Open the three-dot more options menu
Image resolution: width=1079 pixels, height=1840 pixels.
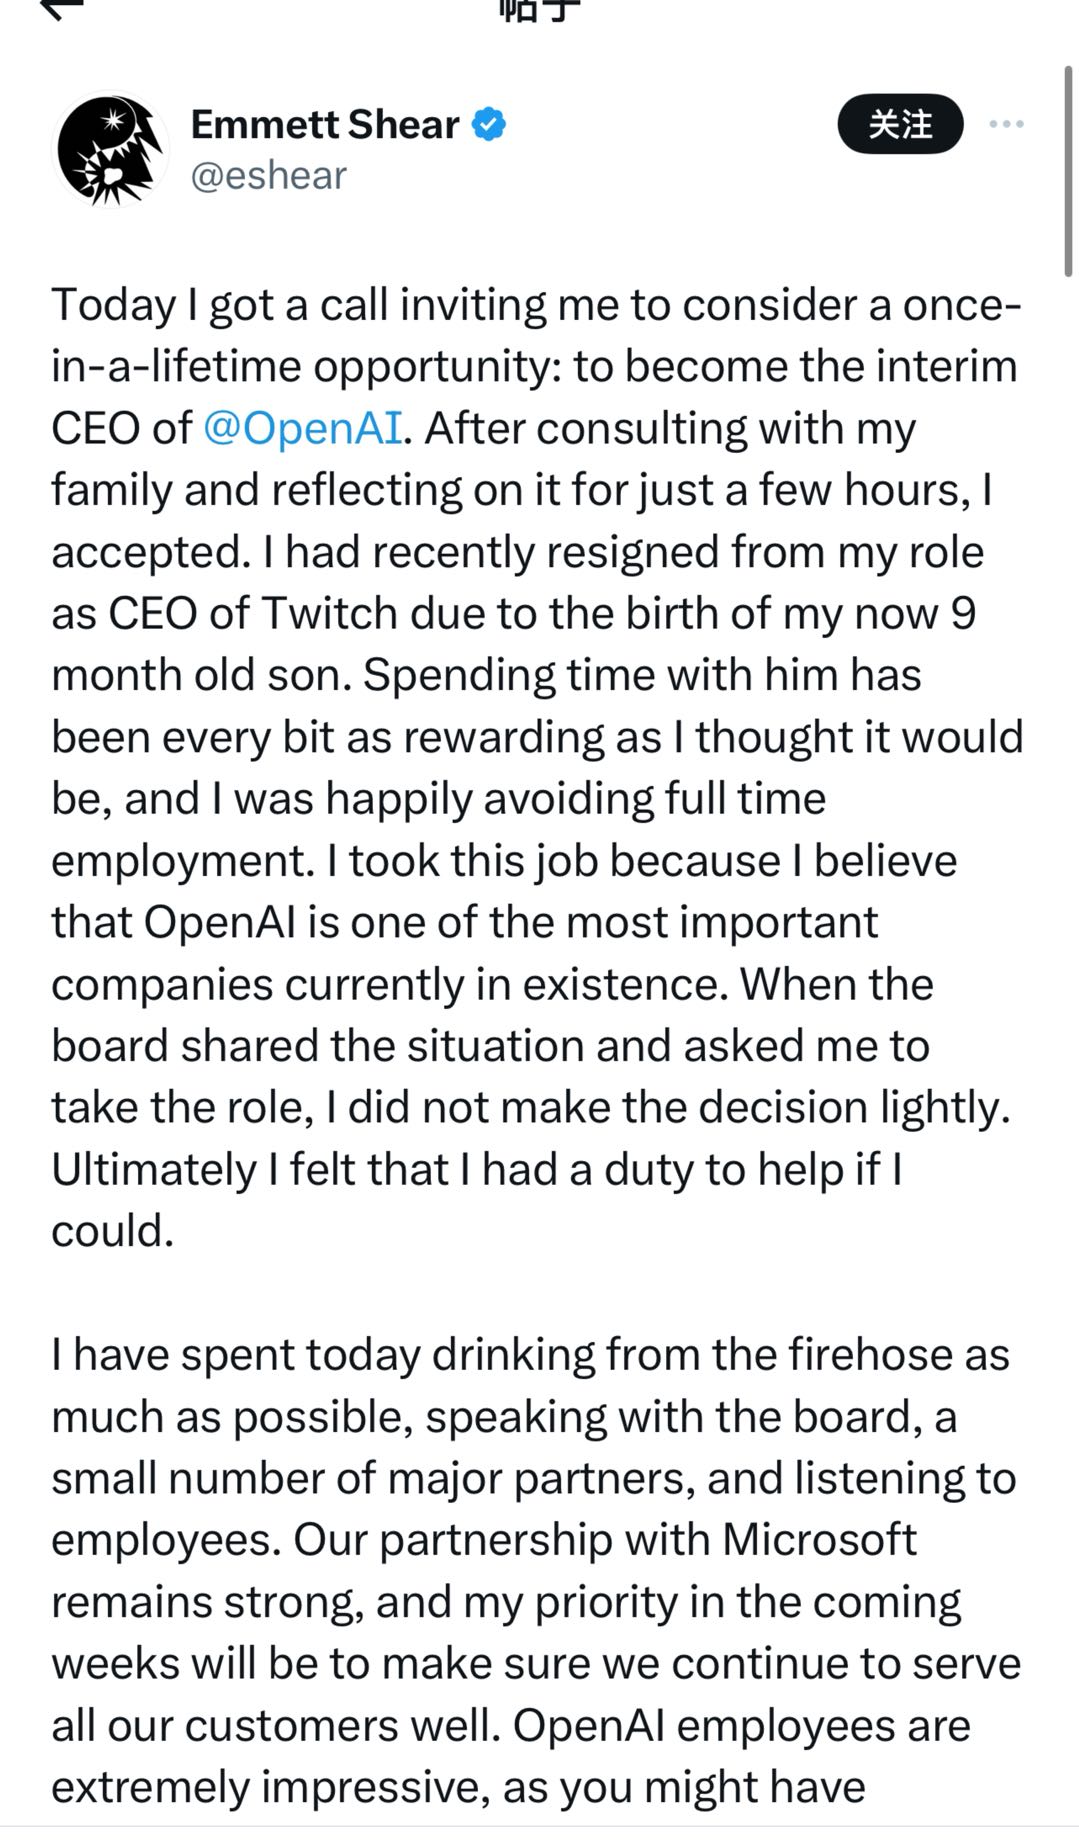pyautogui.click(x=1006, y=124)
